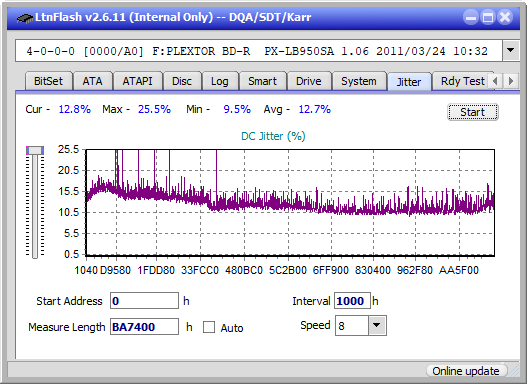Select the PLEXTOR BD-R drive entry field
The width and height of the screenshot is (527, 384).
coord(259,51)
